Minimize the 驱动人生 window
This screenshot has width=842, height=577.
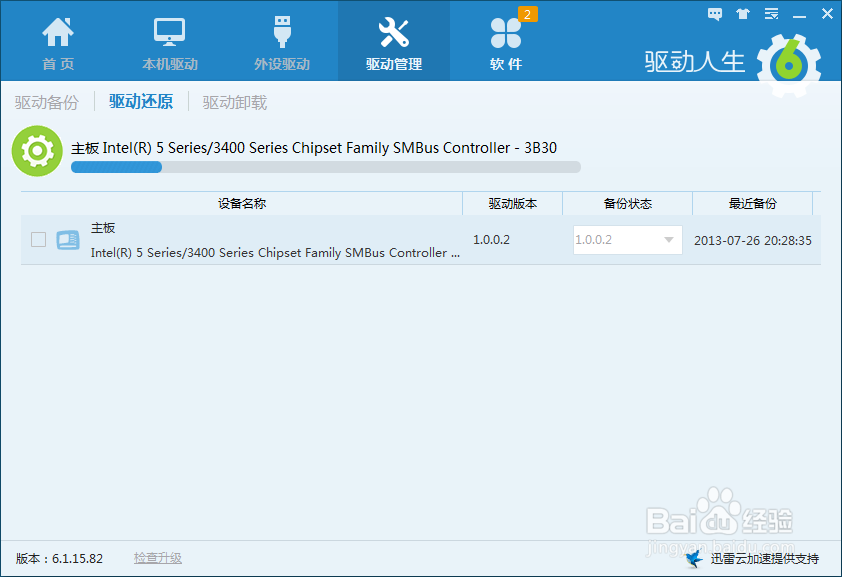pyautogui.click(x=800, y=15)
